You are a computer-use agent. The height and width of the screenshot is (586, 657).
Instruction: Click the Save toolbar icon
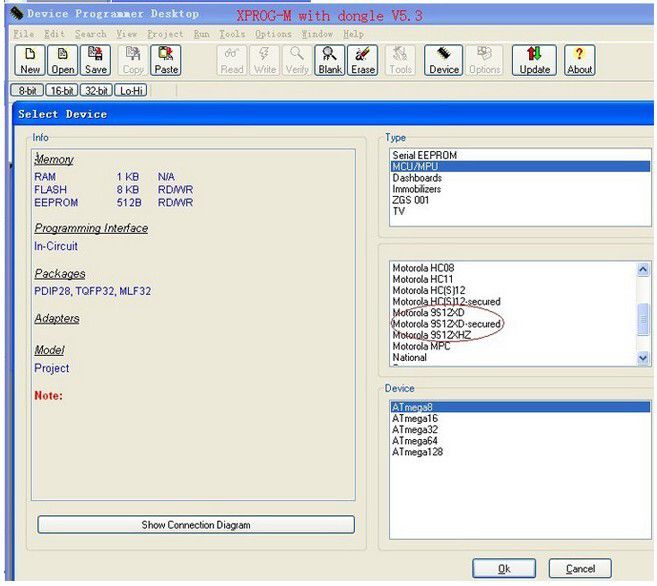[x=96, y=60]
